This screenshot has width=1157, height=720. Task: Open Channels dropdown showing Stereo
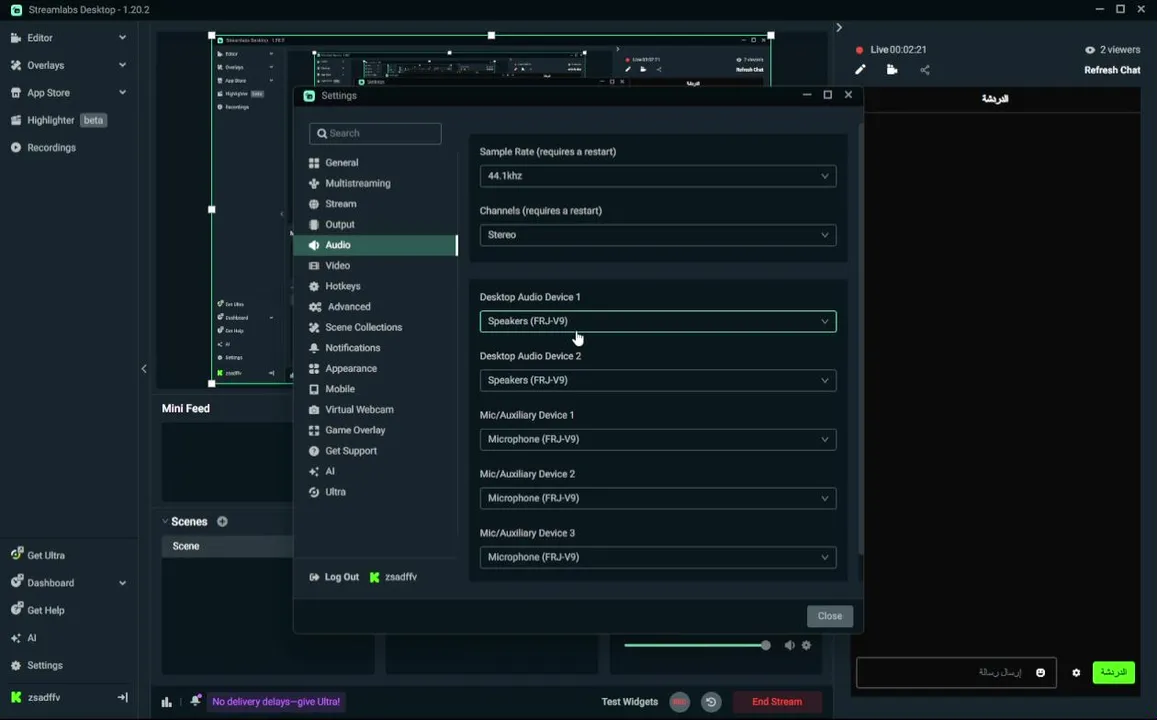pyautogui.click(x=657, y=235)
